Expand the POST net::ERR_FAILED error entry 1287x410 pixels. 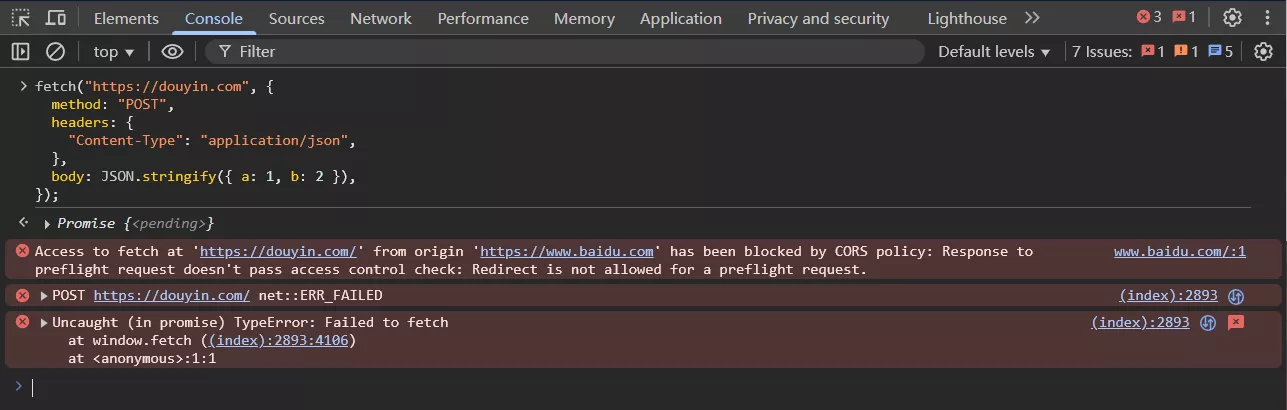pos(44,295)
